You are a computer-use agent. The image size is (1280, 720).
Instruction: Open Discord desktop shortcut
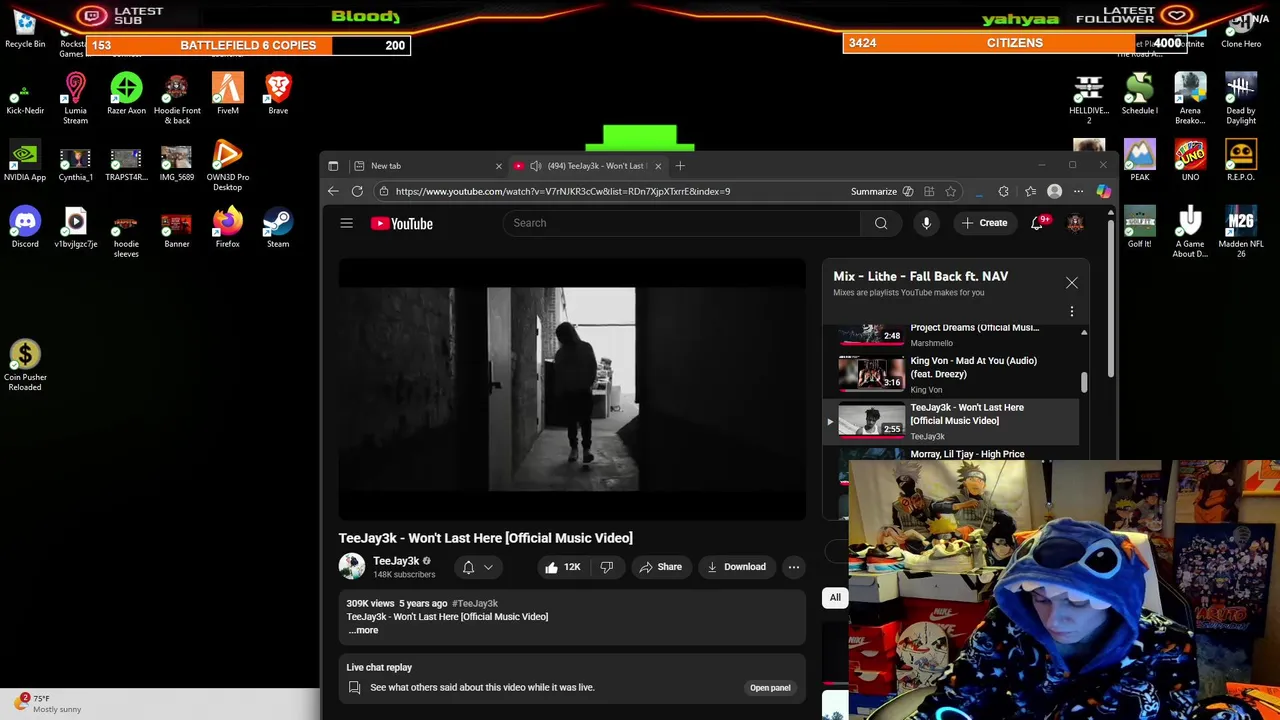[x=25, y=228]
